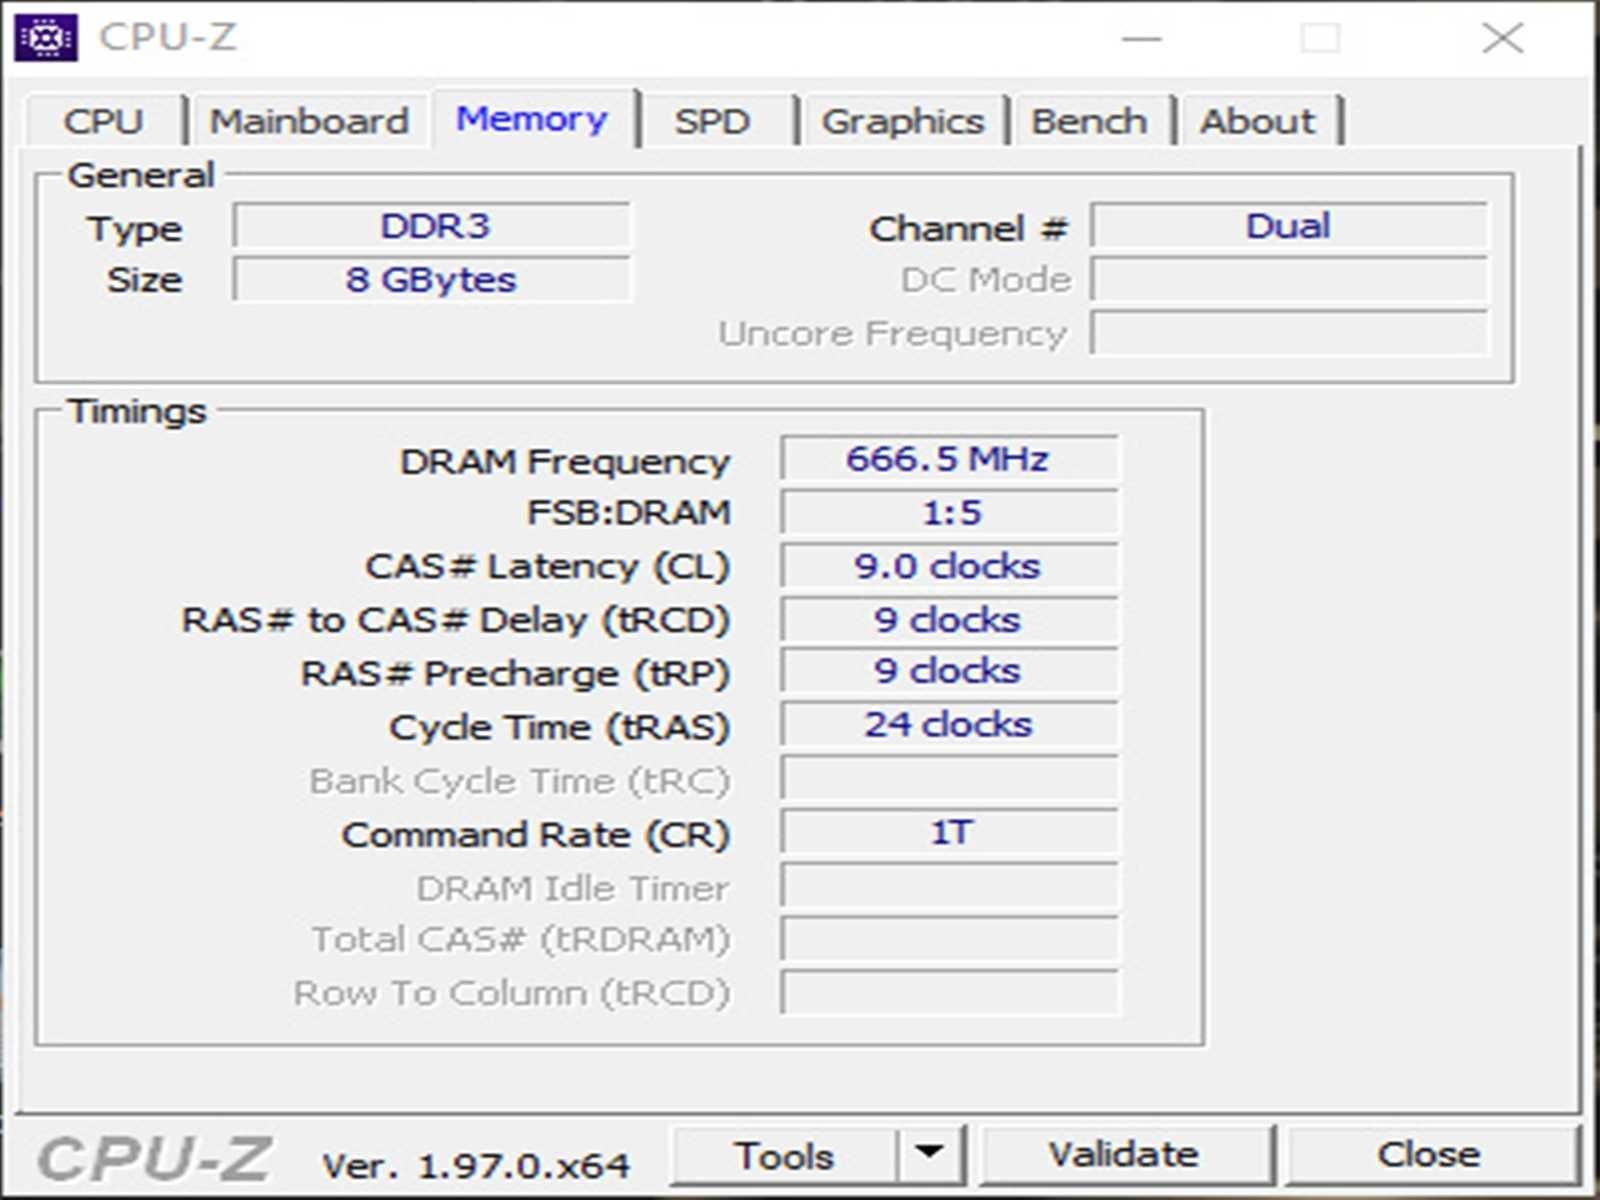Click the RAS# to CAS# Delay label
Screen dimensions: 1600x1200
pos(455,620)
